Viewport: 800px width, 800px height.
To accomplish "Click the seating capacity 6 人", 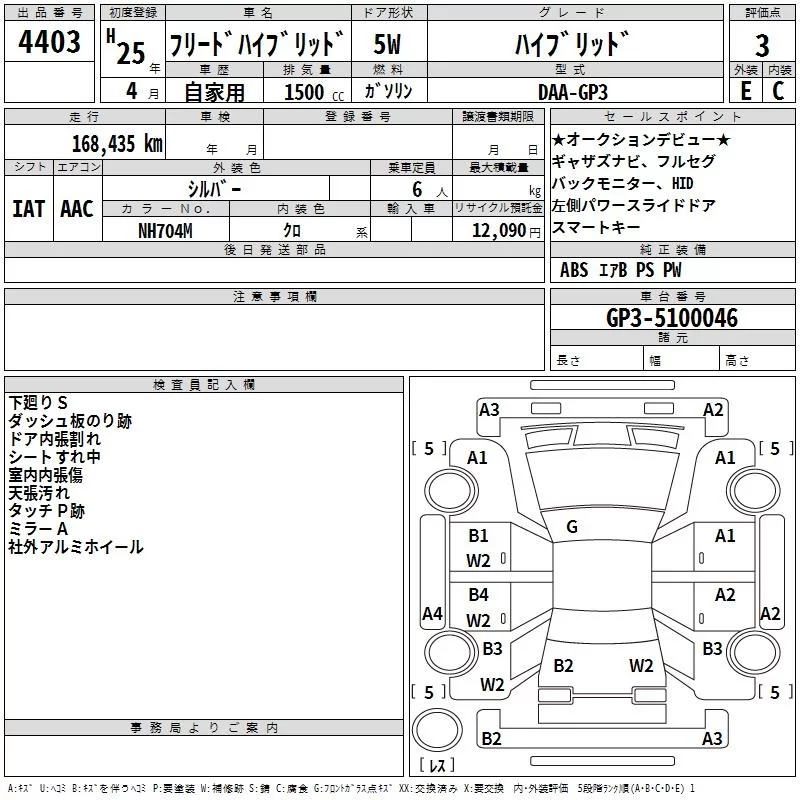I will tap(429, 190).
